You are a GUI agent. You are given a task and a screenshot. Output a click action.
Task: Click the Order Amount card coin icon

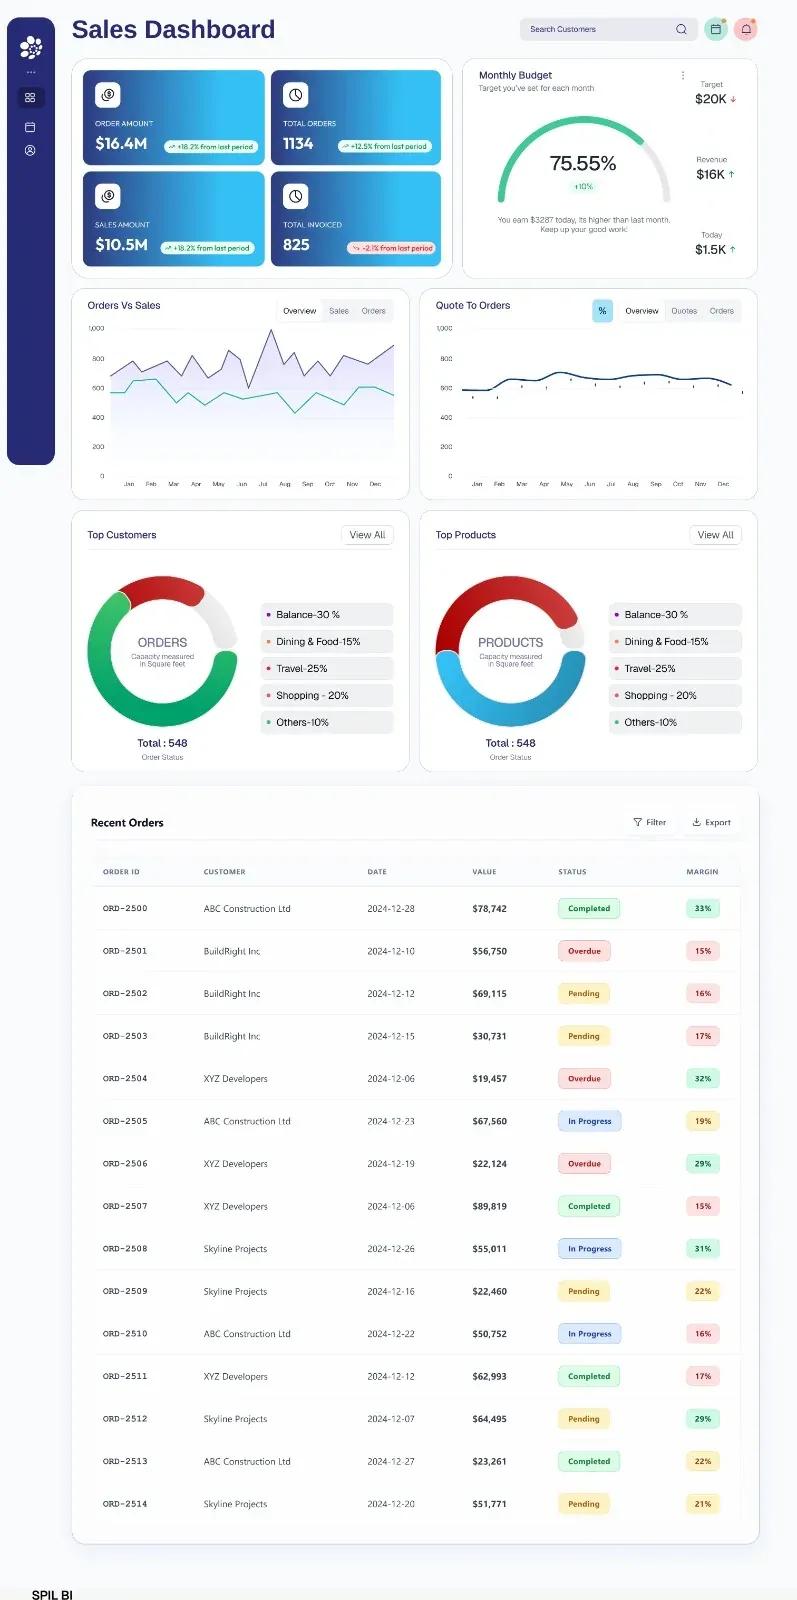click(108, 95)
